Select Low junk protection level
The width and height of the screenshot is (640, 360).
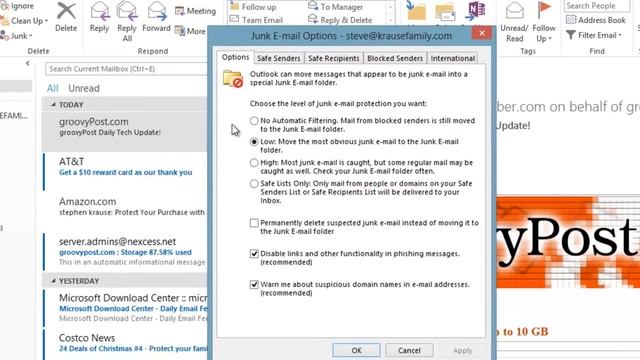pyautogui.click(x=254, y=142)
